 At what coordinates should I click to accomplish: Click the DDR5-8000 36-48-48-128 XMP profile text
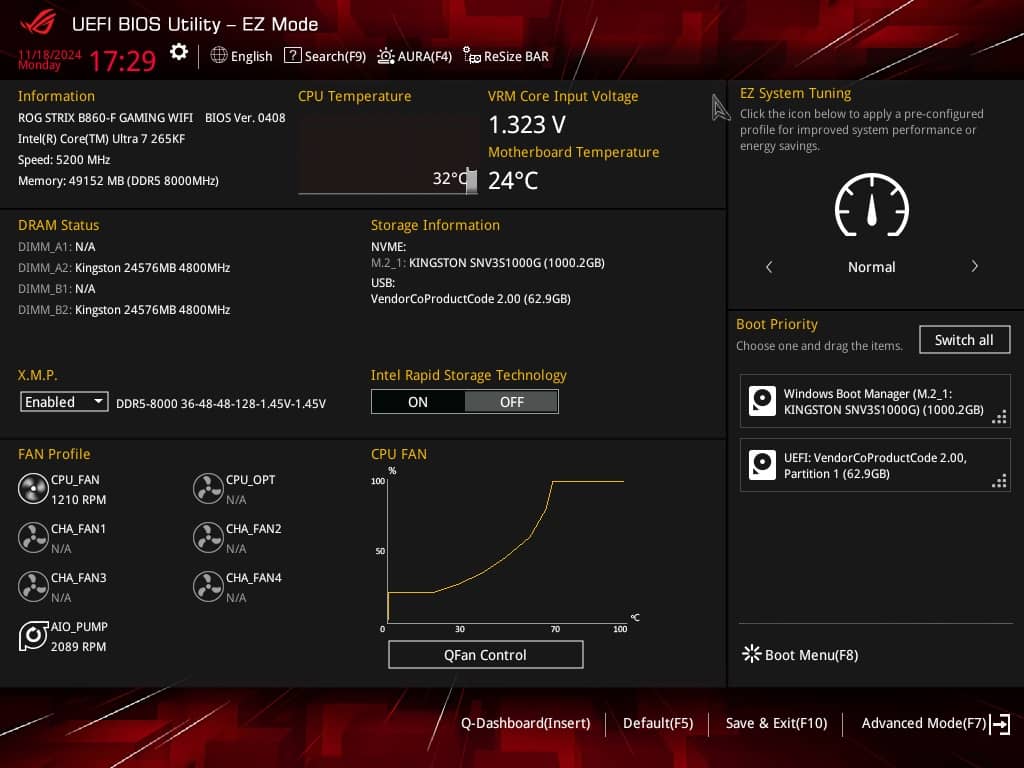click(221, 404)
